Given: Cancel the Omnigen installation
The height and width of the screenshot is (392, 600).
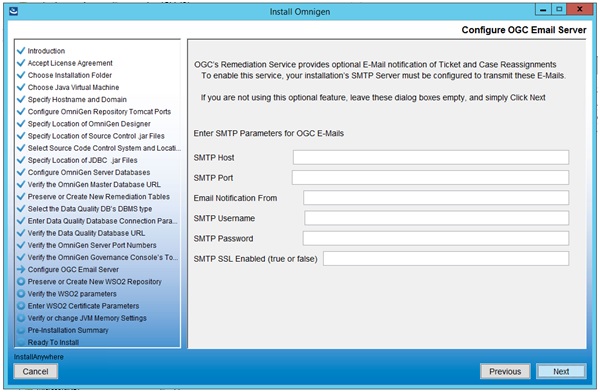Looking at the screenshot, I should click(36, 371).
